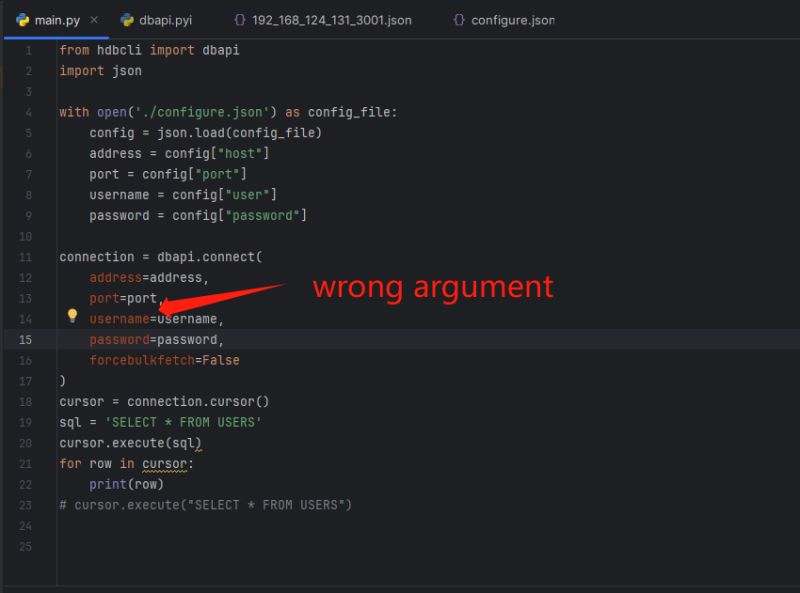Screen dimensions: 800x593
Task: Click the JSON braces icon on configure.json tab
Action: pos(459,20)
